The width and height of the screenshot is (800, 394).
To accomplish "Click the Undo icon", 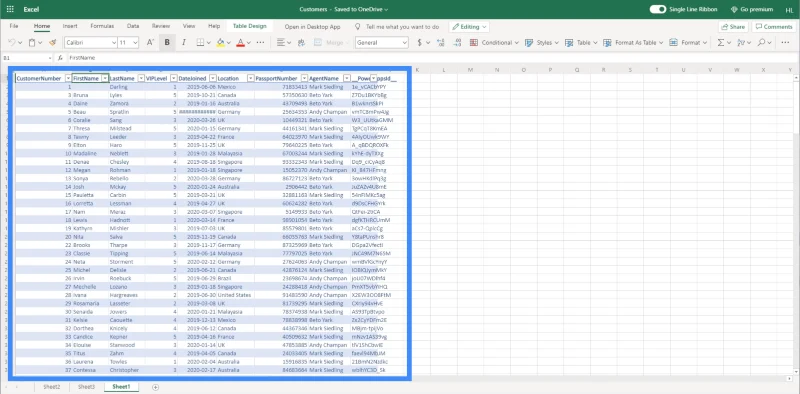I will point(12,43).
